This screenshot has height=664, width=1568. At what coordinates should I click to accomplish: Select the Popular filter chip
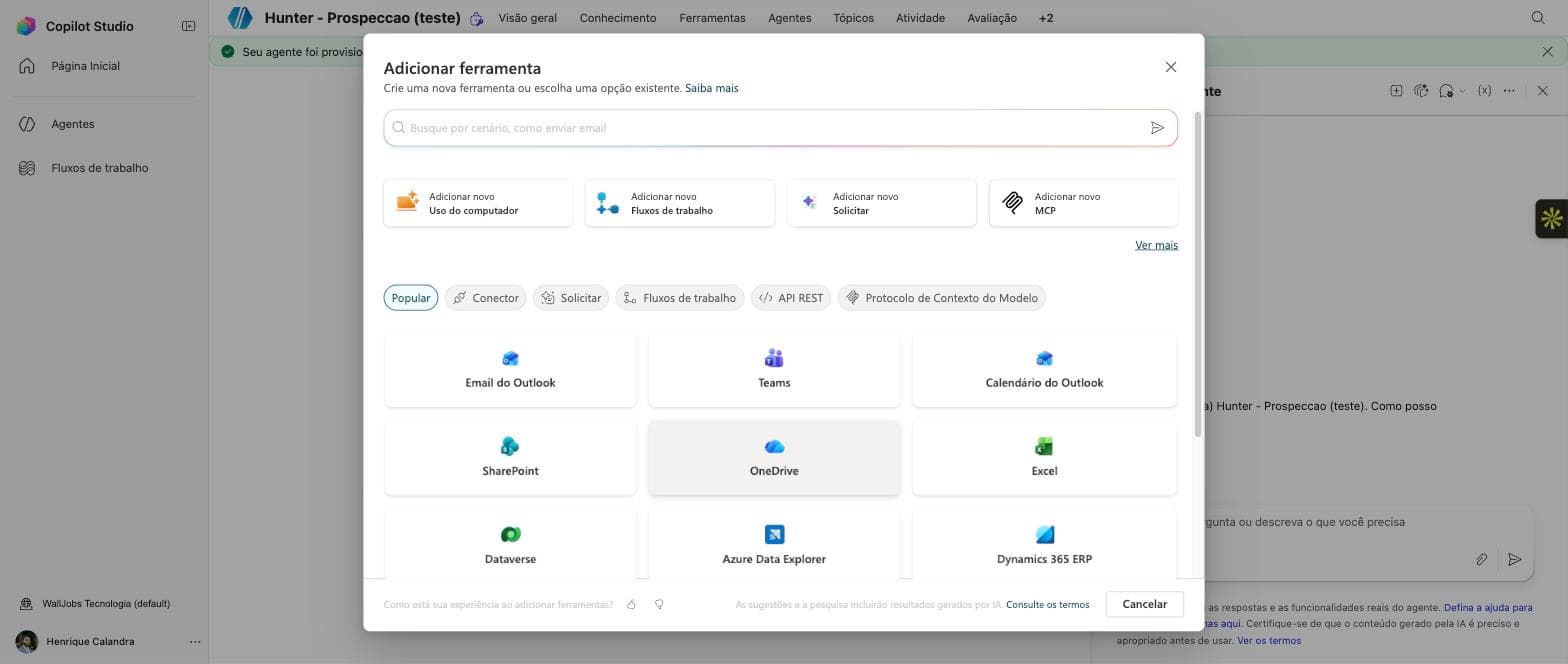411,298
